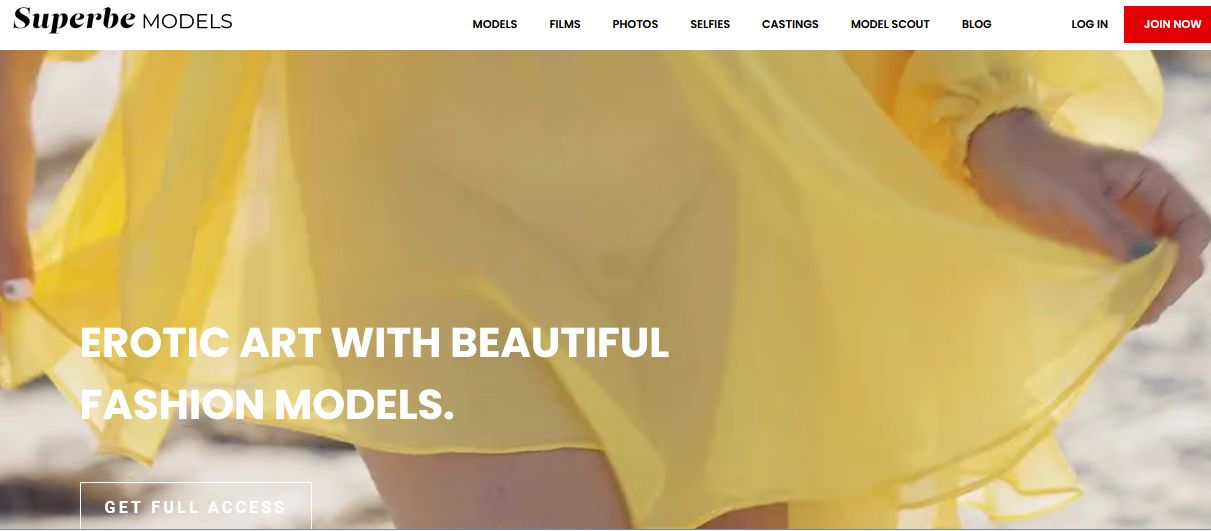This screenshot has height=531, width=1211.
Task: Click the red JOIN NOW button
Action: [1167, 24]
